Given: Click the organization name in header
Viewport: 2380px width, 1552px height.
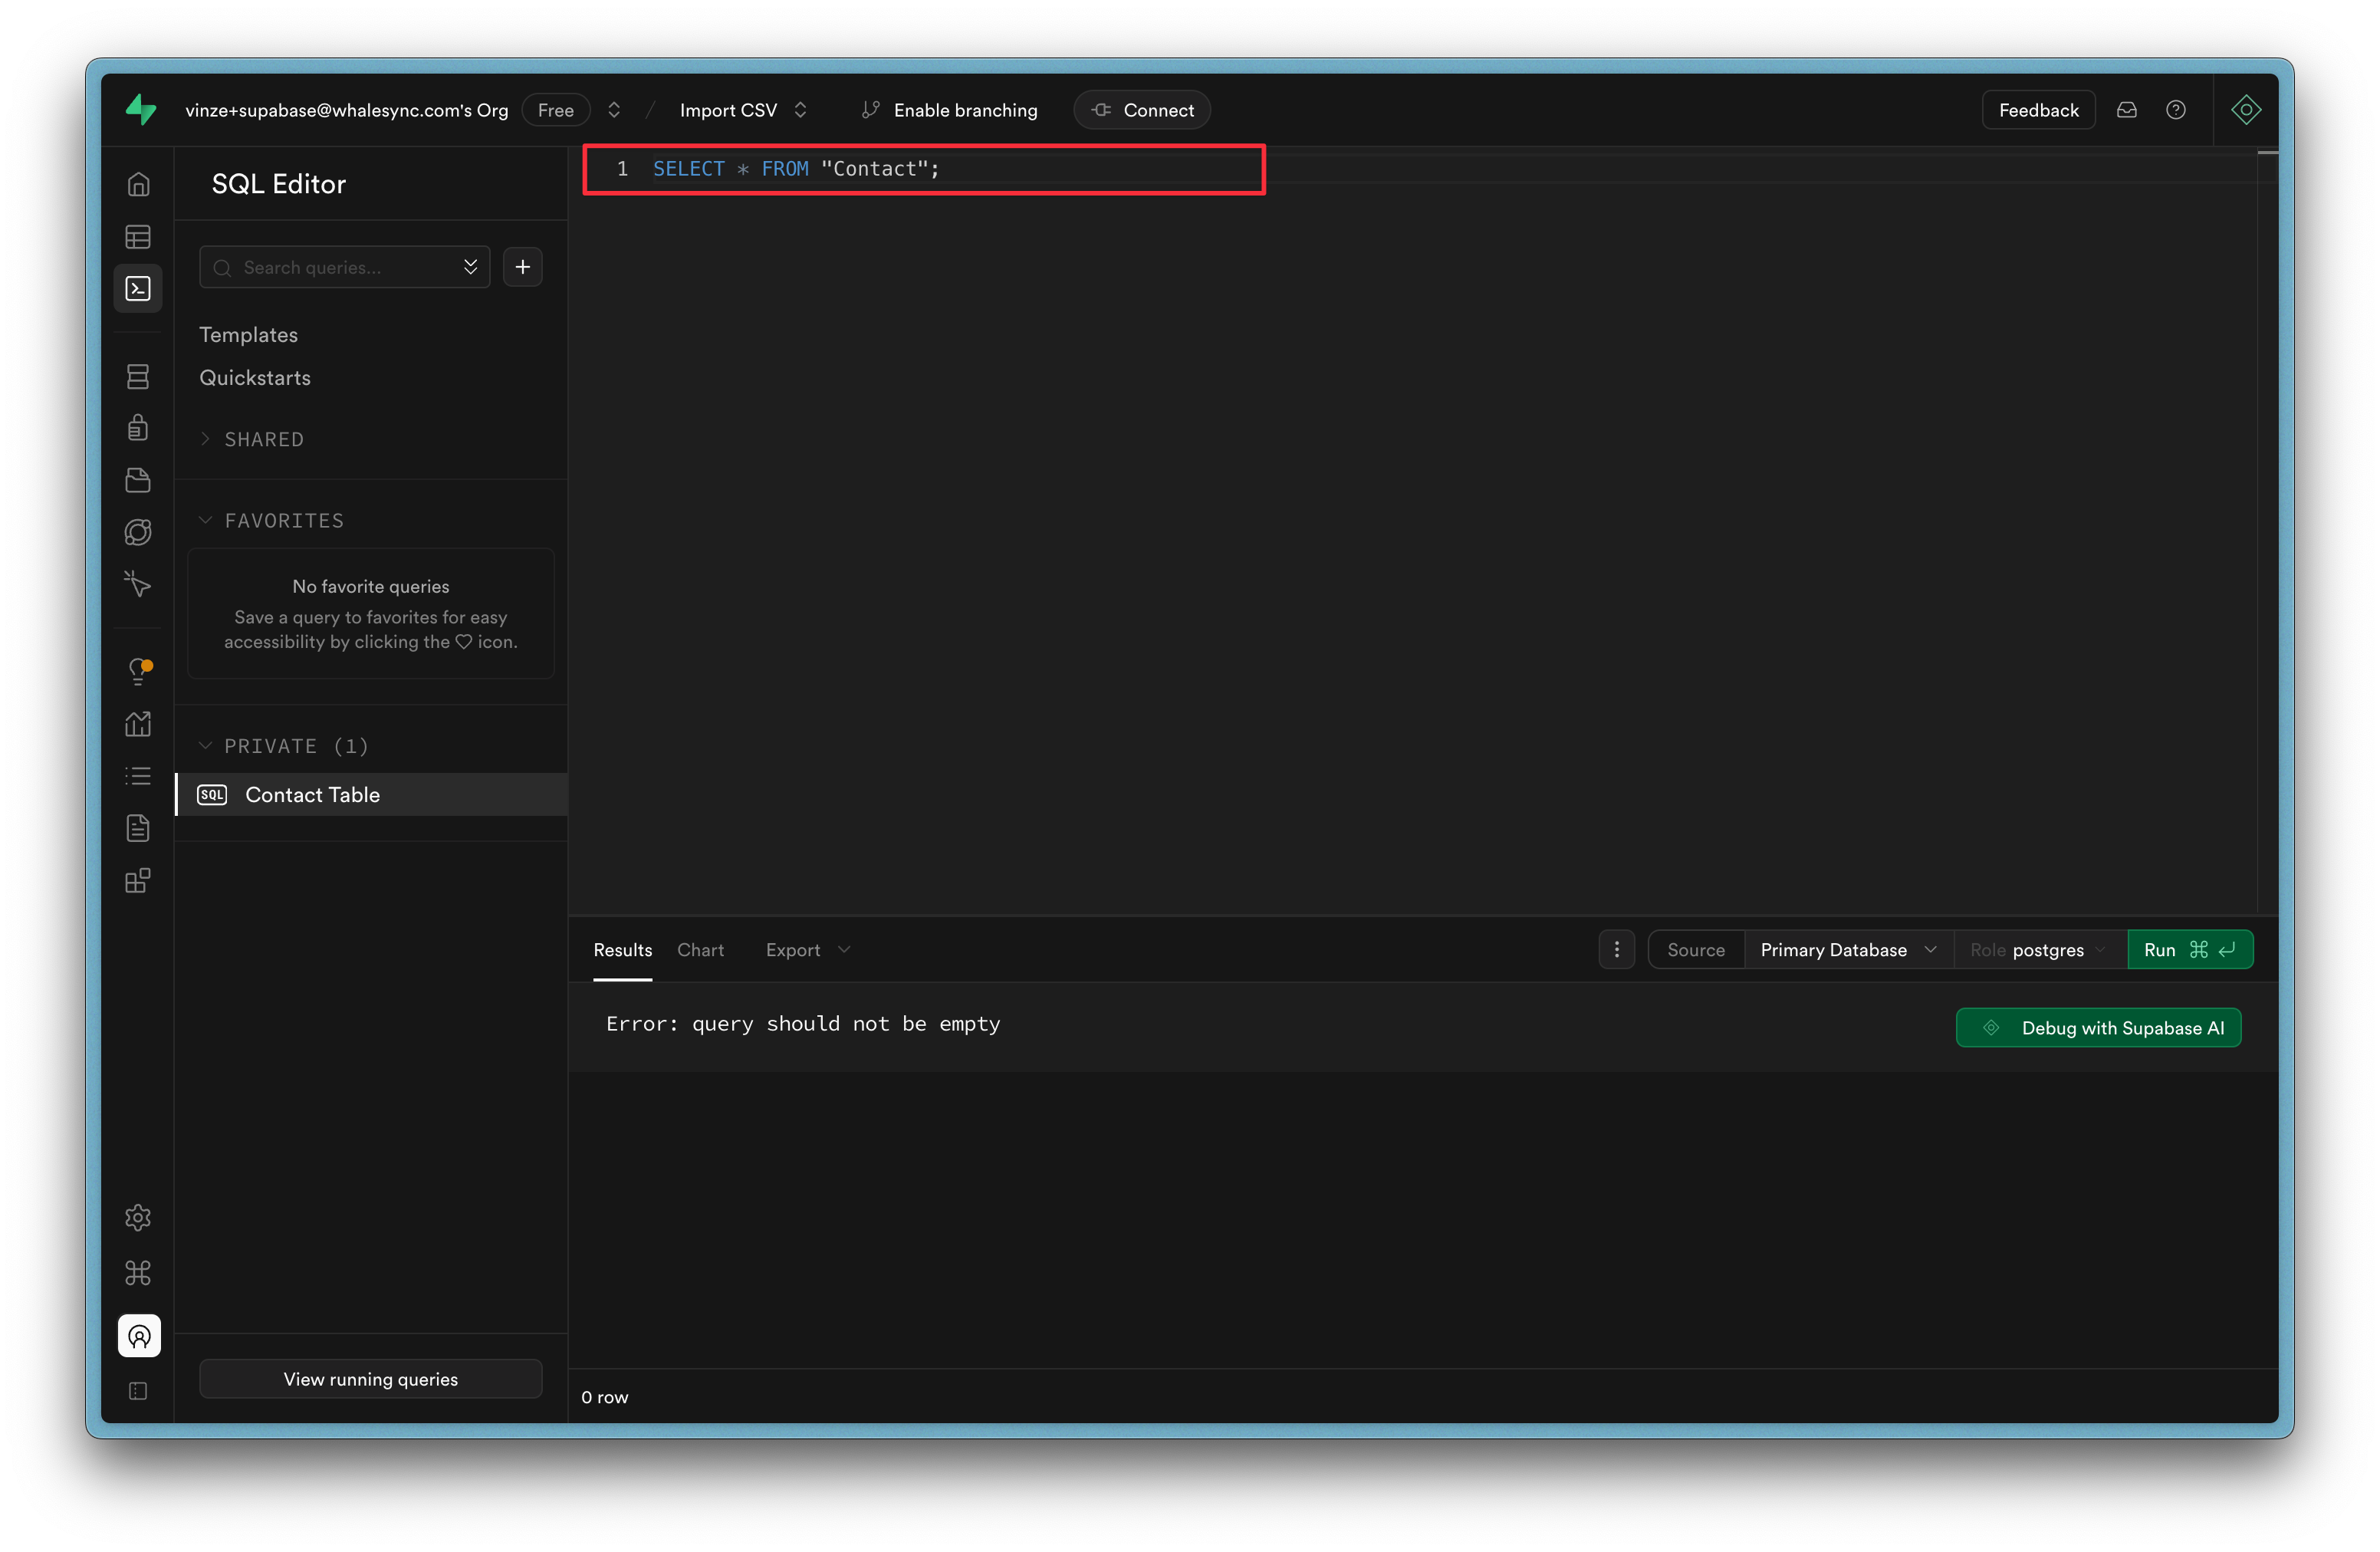Looking at the screenshot, I should [x=346, y=110].
